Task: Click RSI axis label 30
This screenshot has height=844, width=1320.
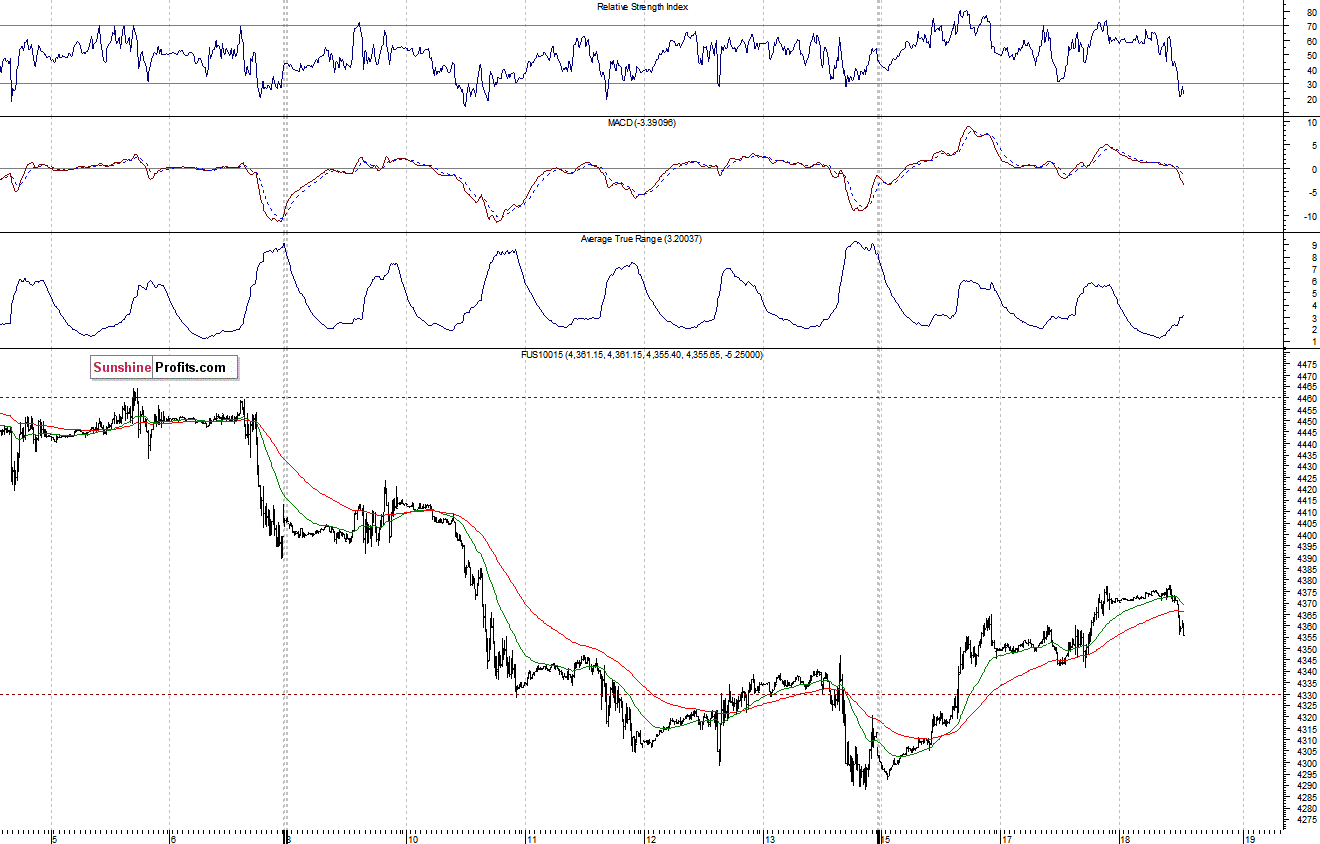Action: coord(1311,84)
